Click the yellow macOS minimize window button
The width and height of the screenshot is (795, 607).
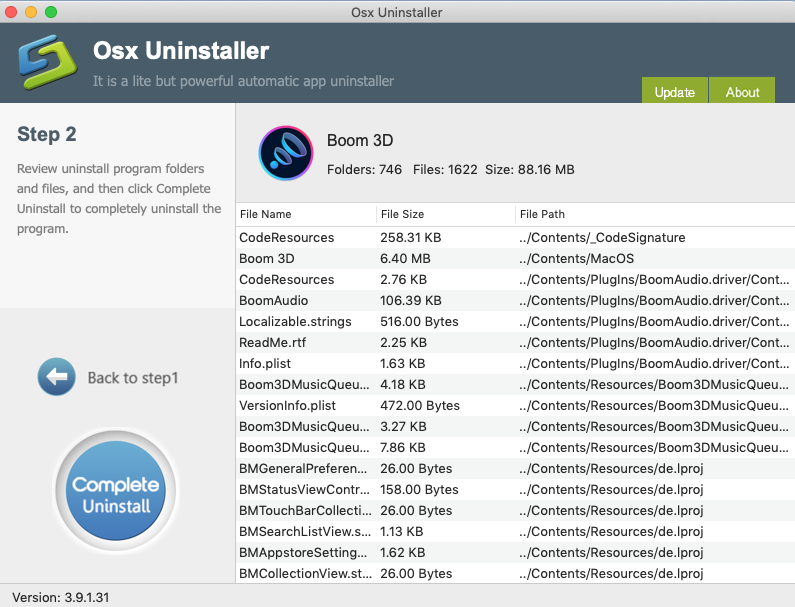[x=31, y=12]
